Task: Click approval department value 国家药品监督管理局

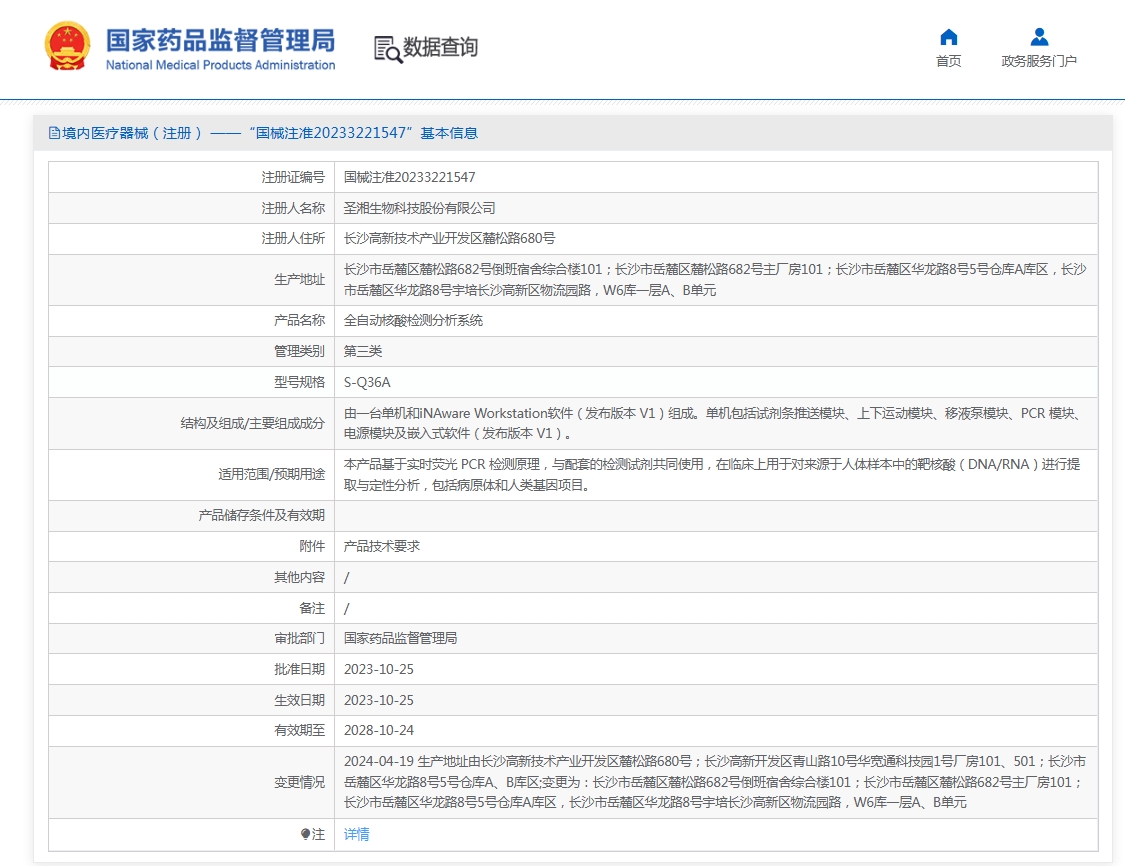Action: coord(400,638)
